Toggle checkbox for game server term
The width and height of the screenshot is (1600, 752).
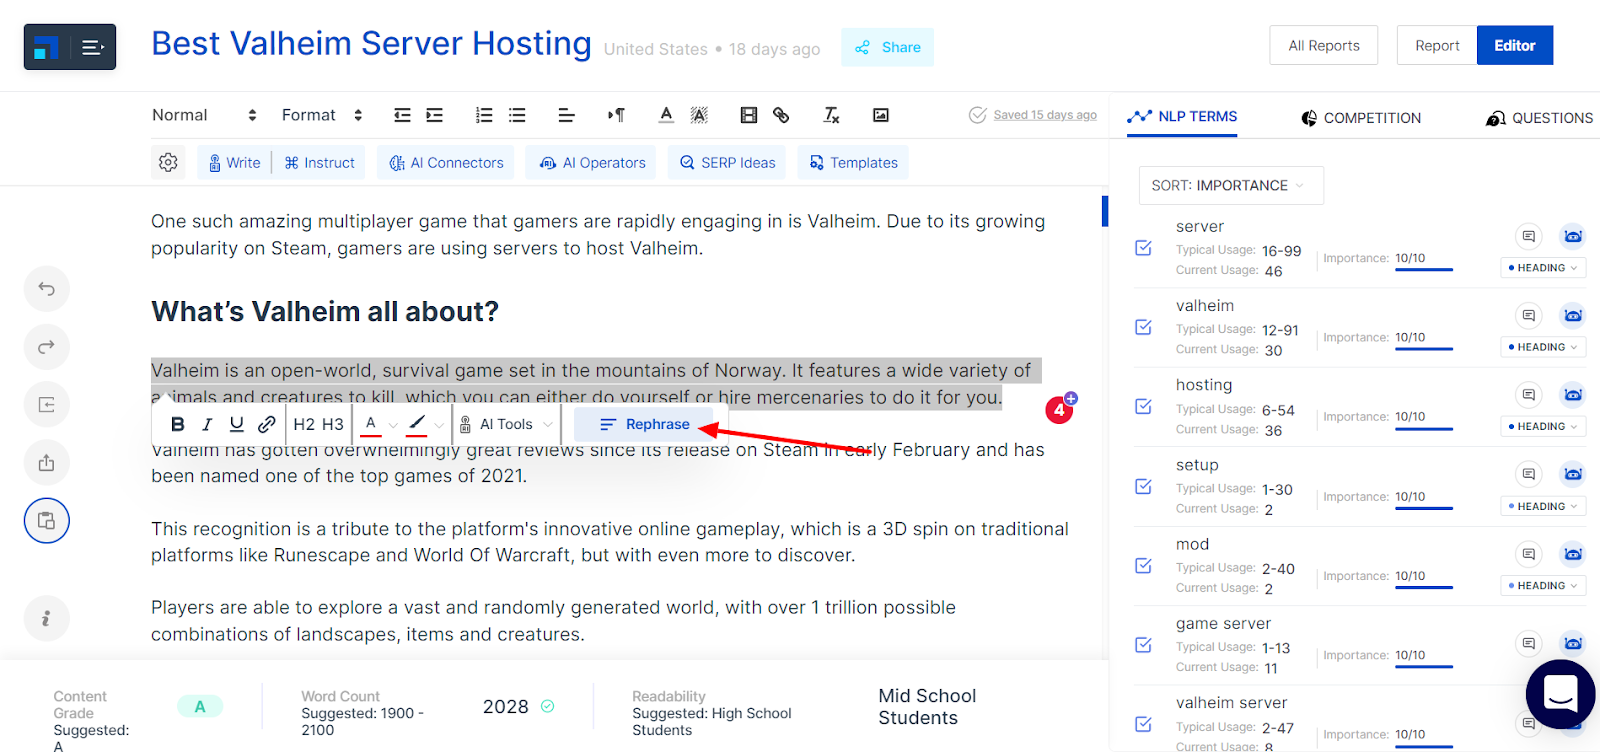[1144, 645]
